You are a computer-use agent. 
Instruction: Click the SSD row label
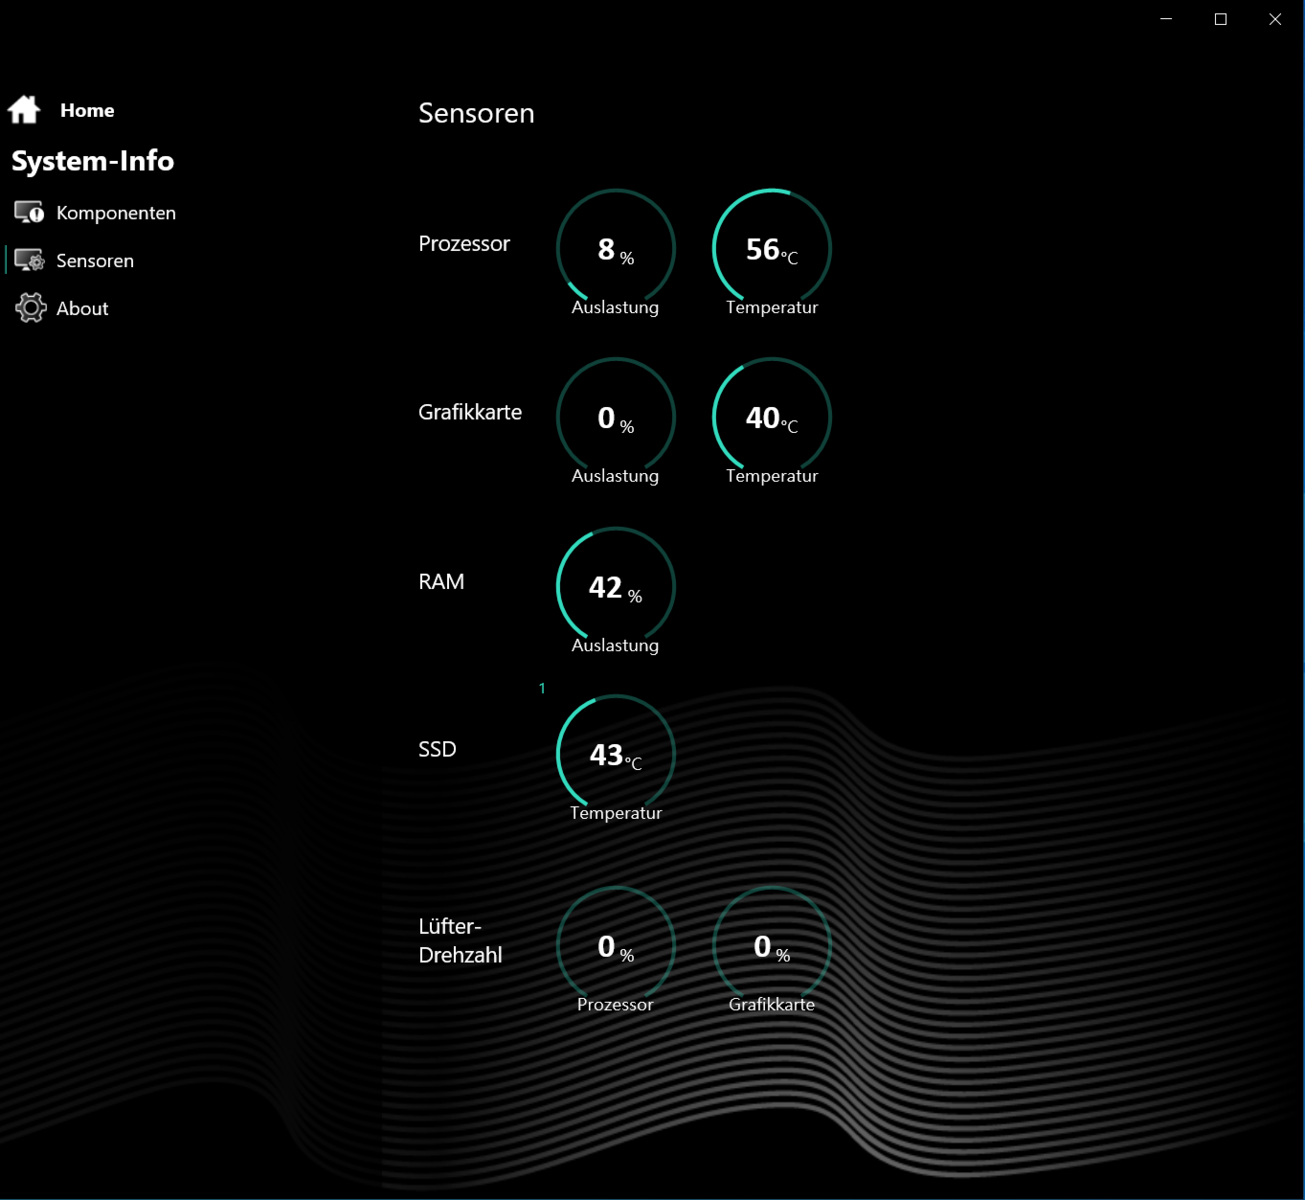coord(437,750)
